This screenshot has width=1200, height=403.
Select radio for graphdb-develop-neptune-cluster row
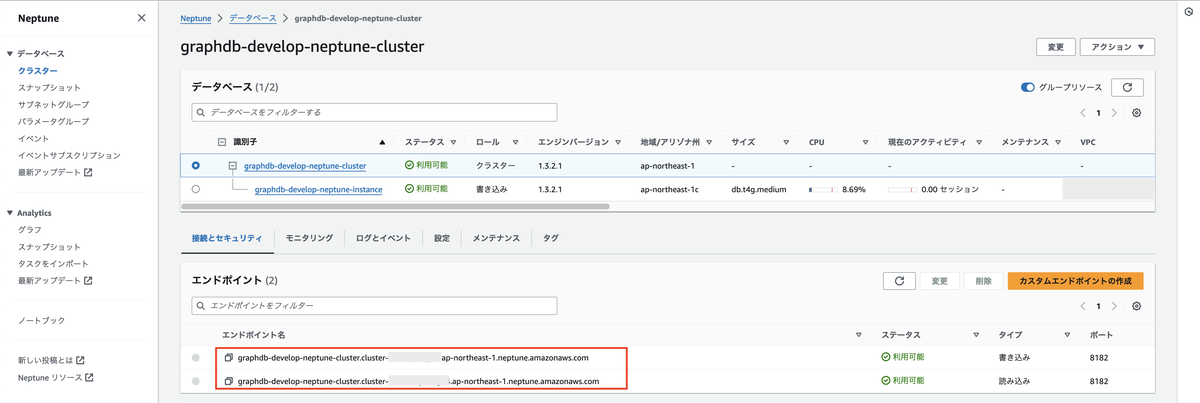(195, 165)
